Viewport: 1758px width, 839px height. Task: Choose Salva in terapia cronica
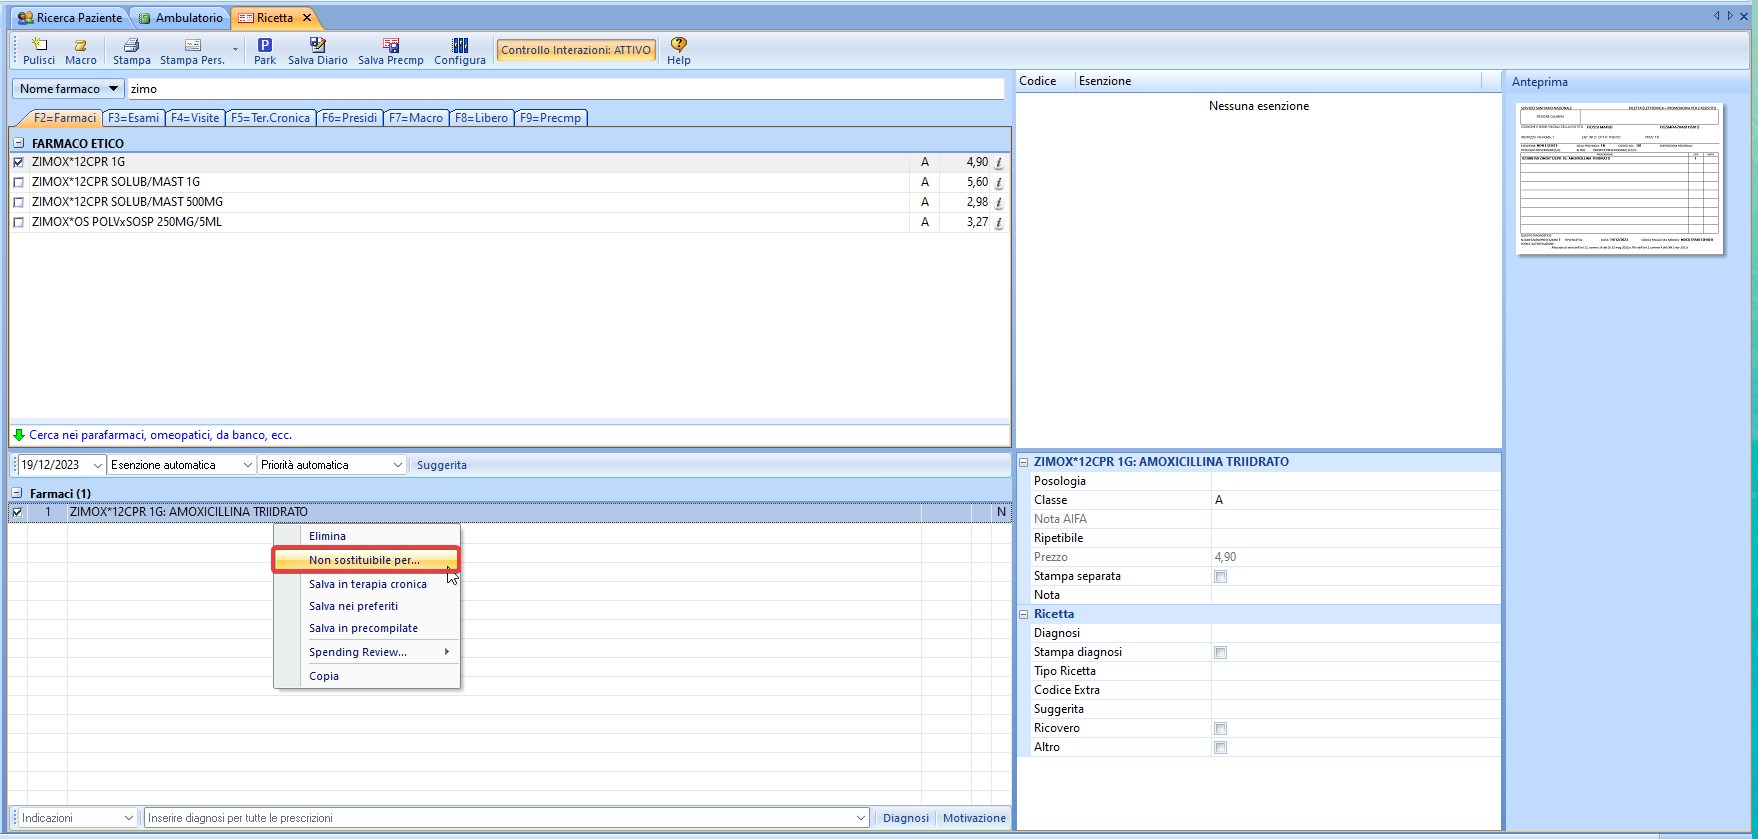tap(367, 584)
